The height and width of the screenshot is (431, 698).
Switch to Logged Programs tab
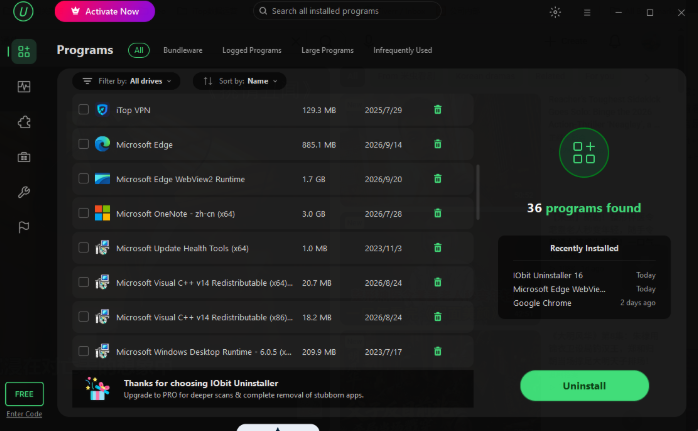252,50
